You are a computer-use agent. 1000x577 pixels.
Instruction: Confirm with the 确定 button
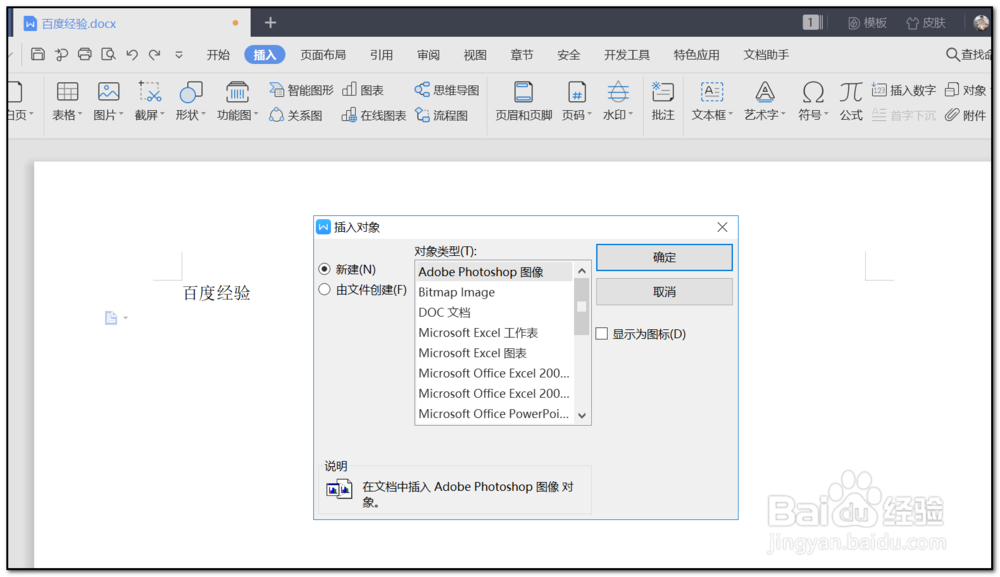pos(664,257)
